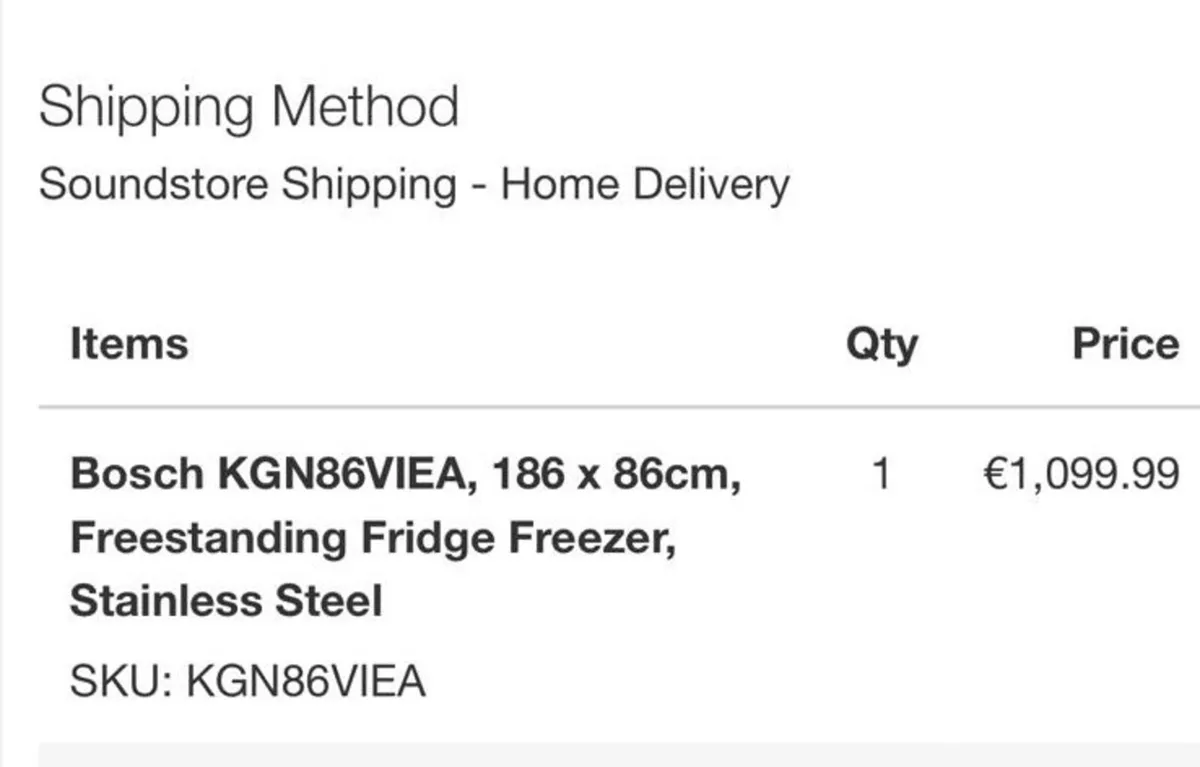The width and height of the screenshot is (1200, 767).
Task: Click the quantity value 1
Action: point(881,475)
